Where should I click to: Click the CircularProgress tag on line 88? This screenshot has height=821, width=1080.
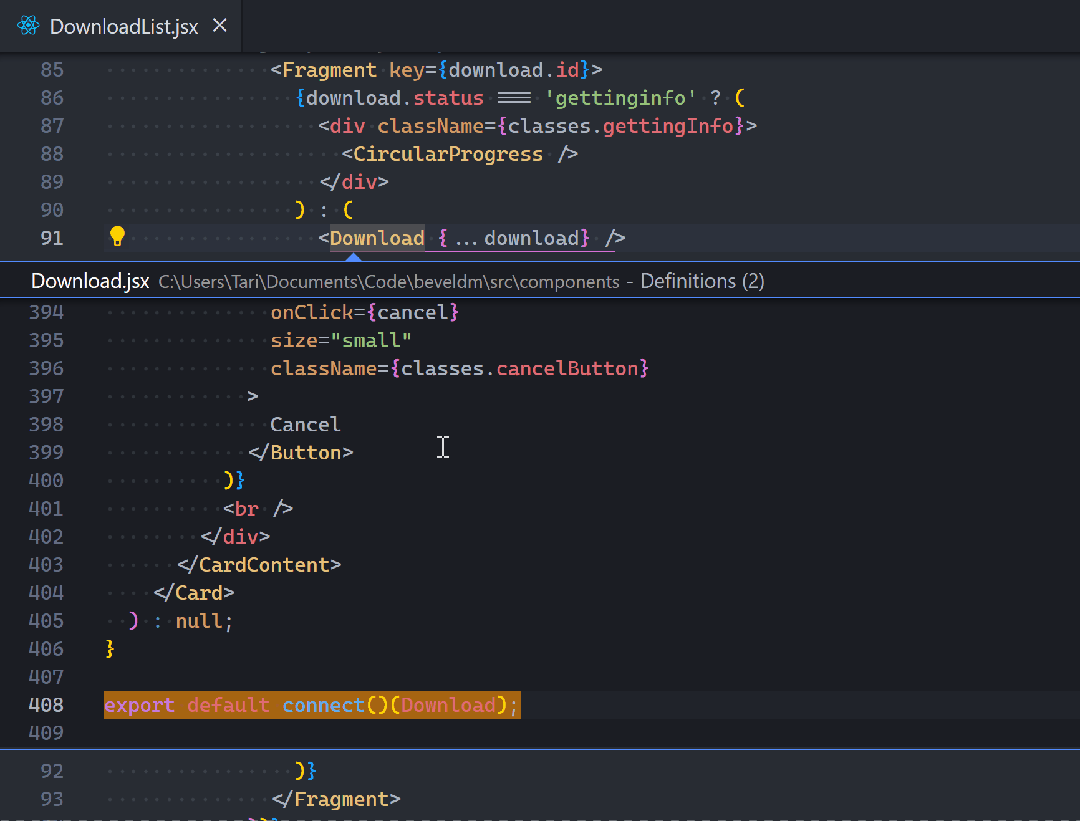448,154
